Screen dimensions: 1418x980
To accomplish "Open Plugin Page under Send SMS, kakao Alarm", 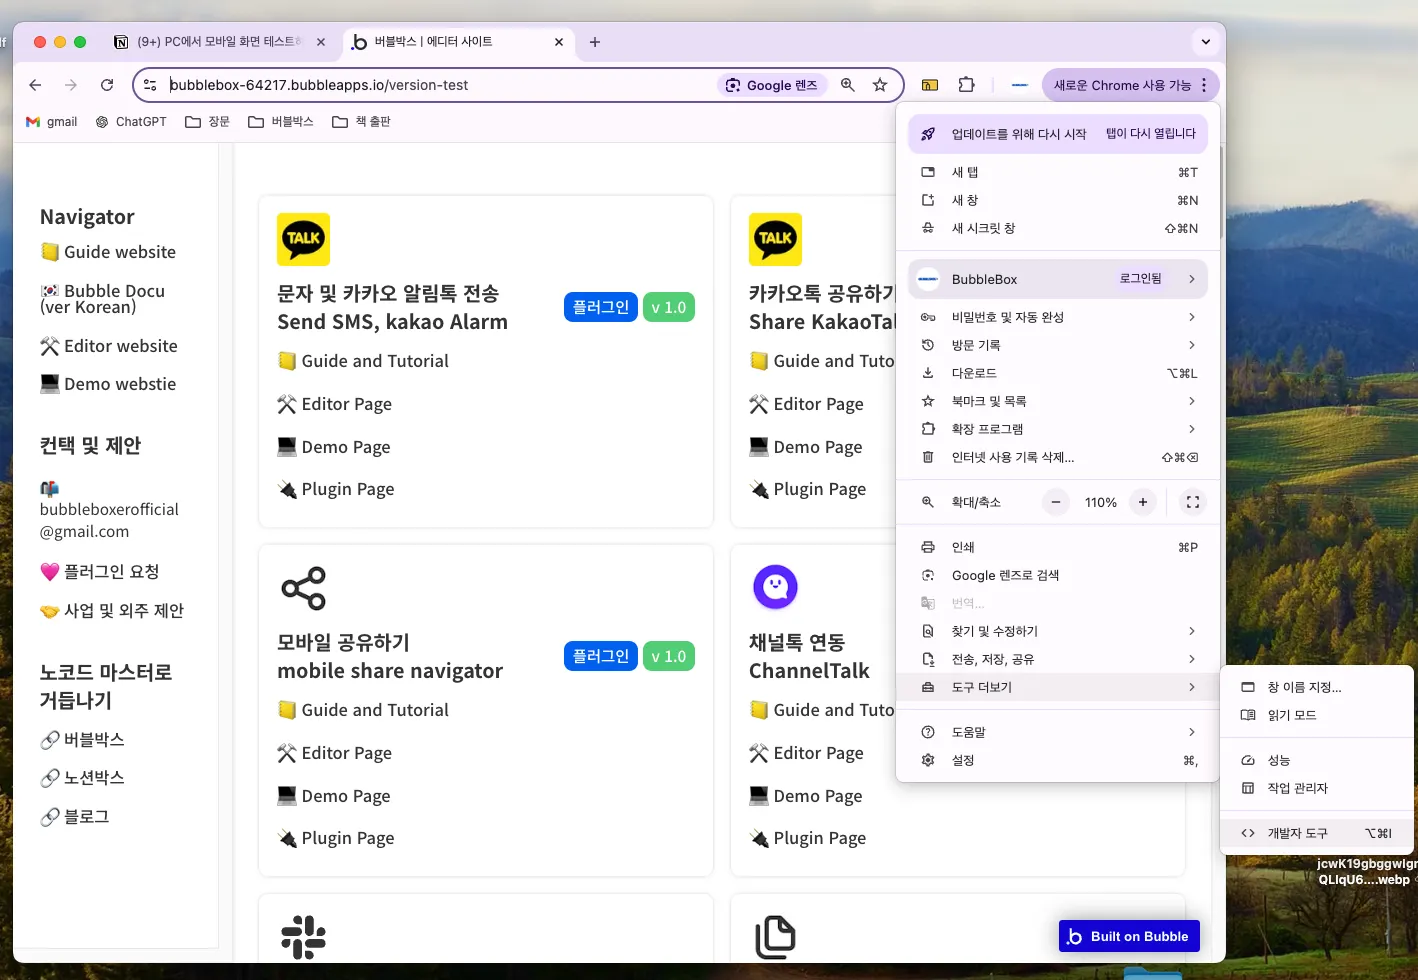I will tap(336, 489).
